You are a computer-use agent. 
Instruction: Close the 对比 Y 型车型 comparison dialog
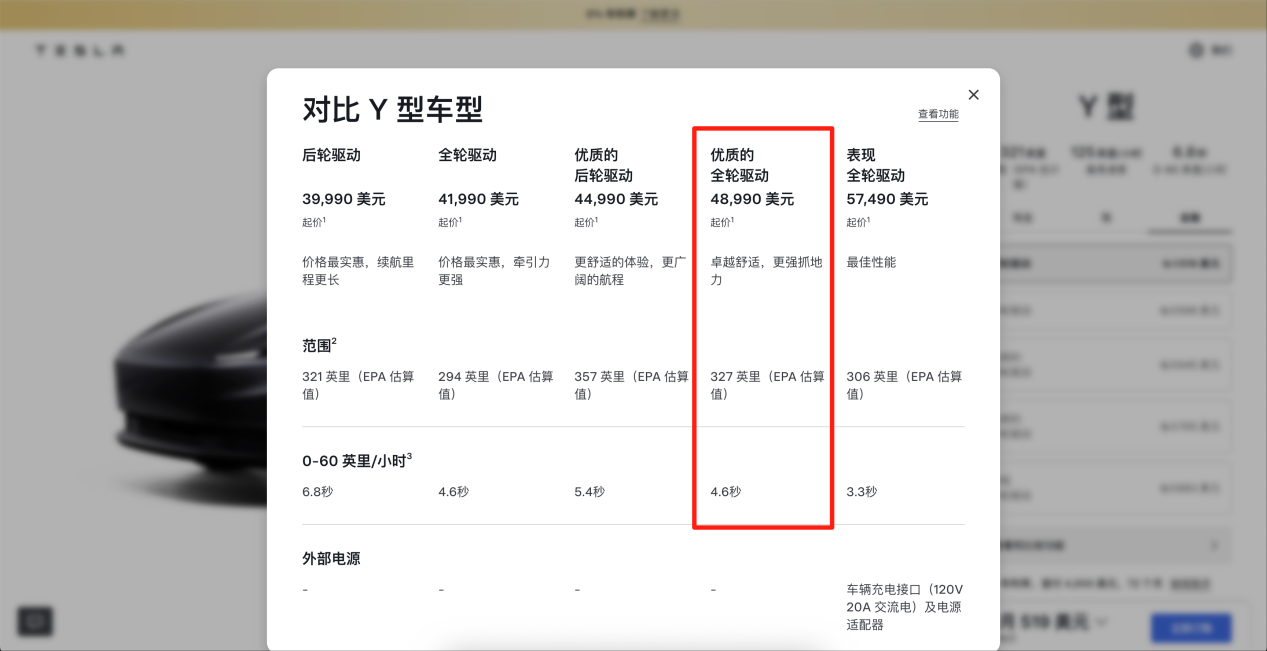coord(973,95)
